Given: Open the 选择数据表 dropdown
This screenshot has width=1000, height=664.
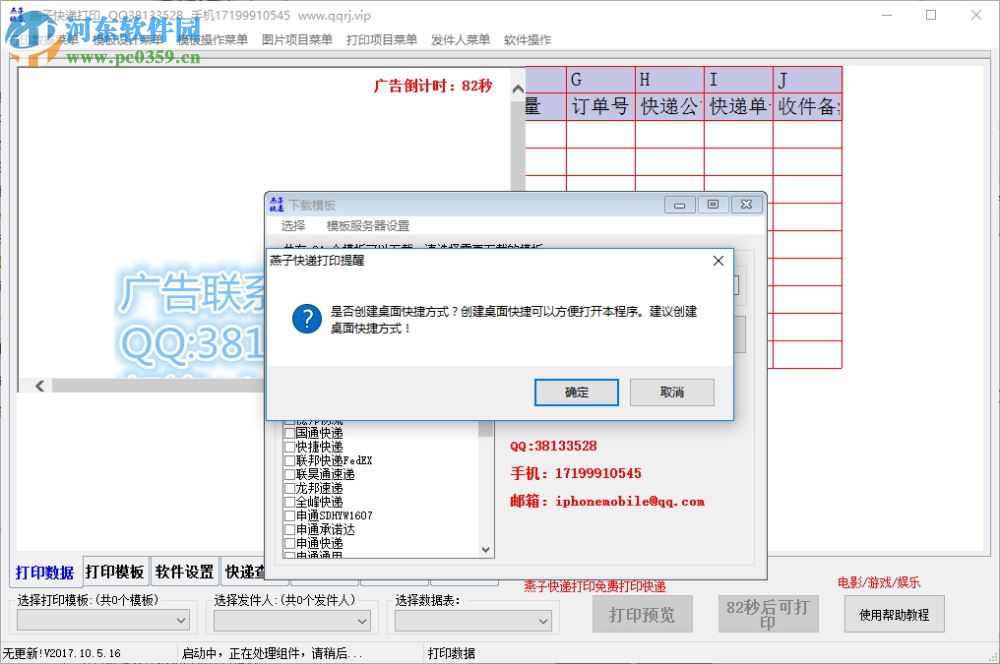Looking at the screenshot, I should click(473, 620).
